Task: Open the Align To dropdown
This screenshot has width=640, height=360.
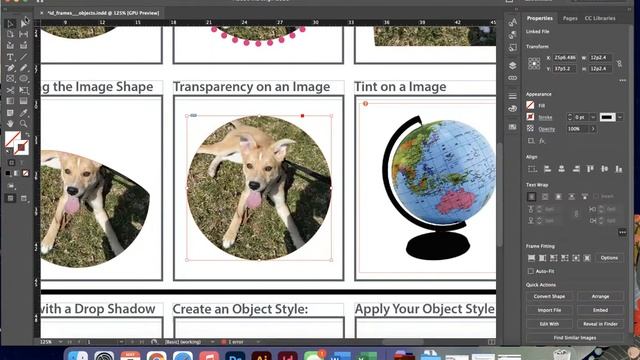Action: click(532, 169)
